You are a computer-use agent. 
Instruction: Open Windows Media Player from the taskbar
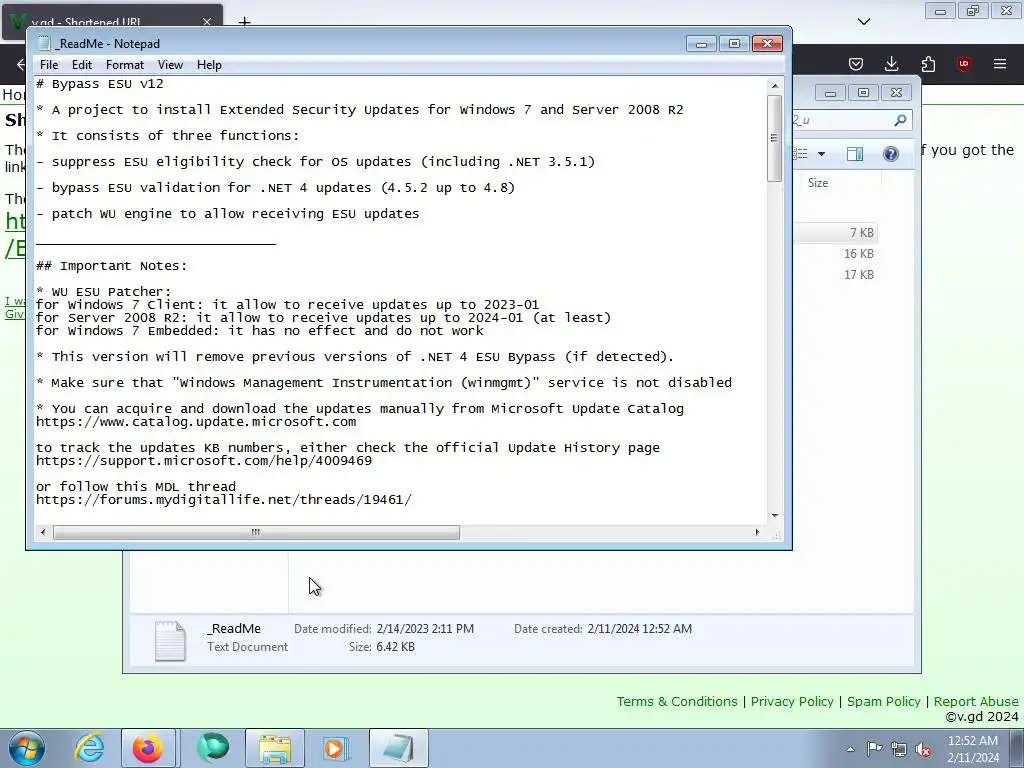pos(336,748)
